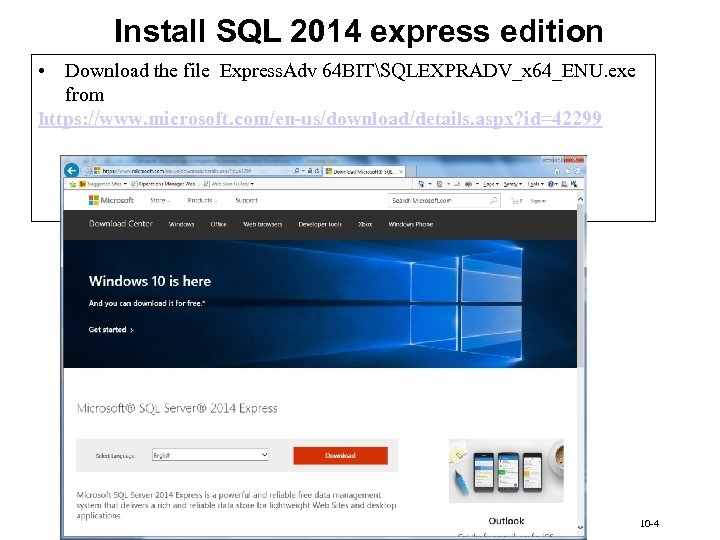Click the home icon in Internet Explorer
The image size is (720, 540).
557,171
